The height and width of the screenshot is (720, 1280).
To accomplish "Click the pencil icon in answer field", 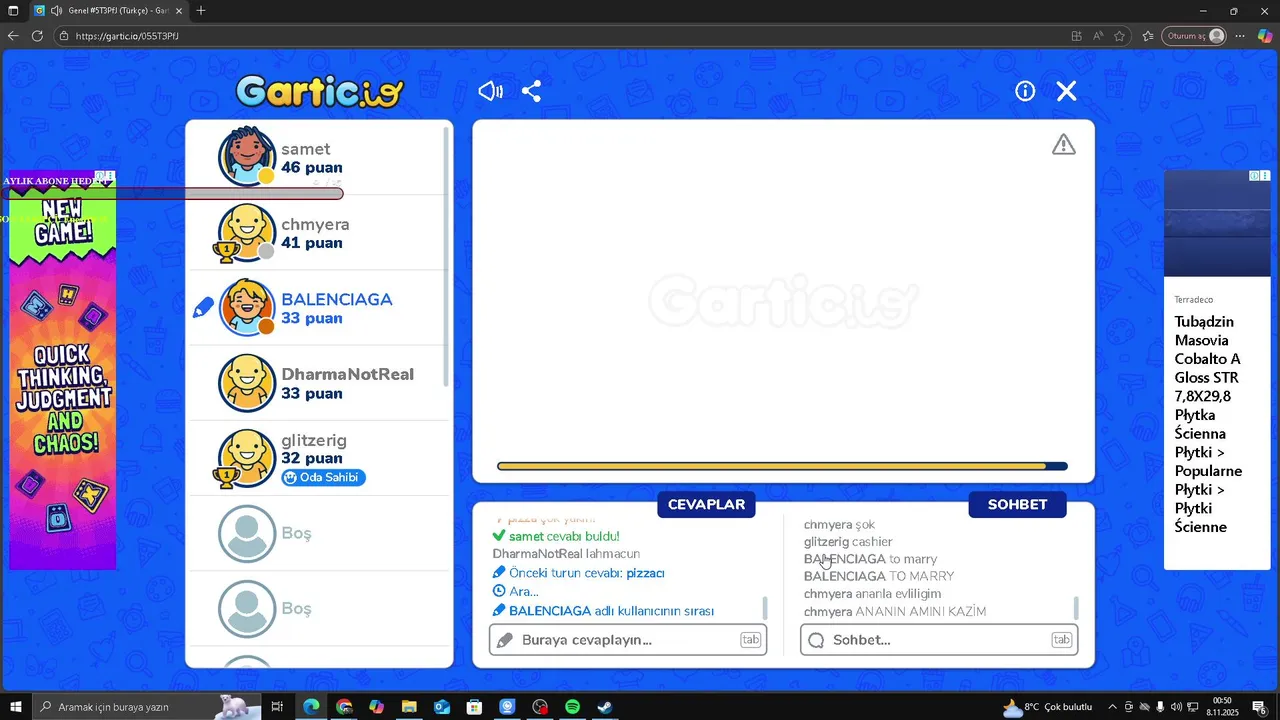I will (x=505, y=640).
